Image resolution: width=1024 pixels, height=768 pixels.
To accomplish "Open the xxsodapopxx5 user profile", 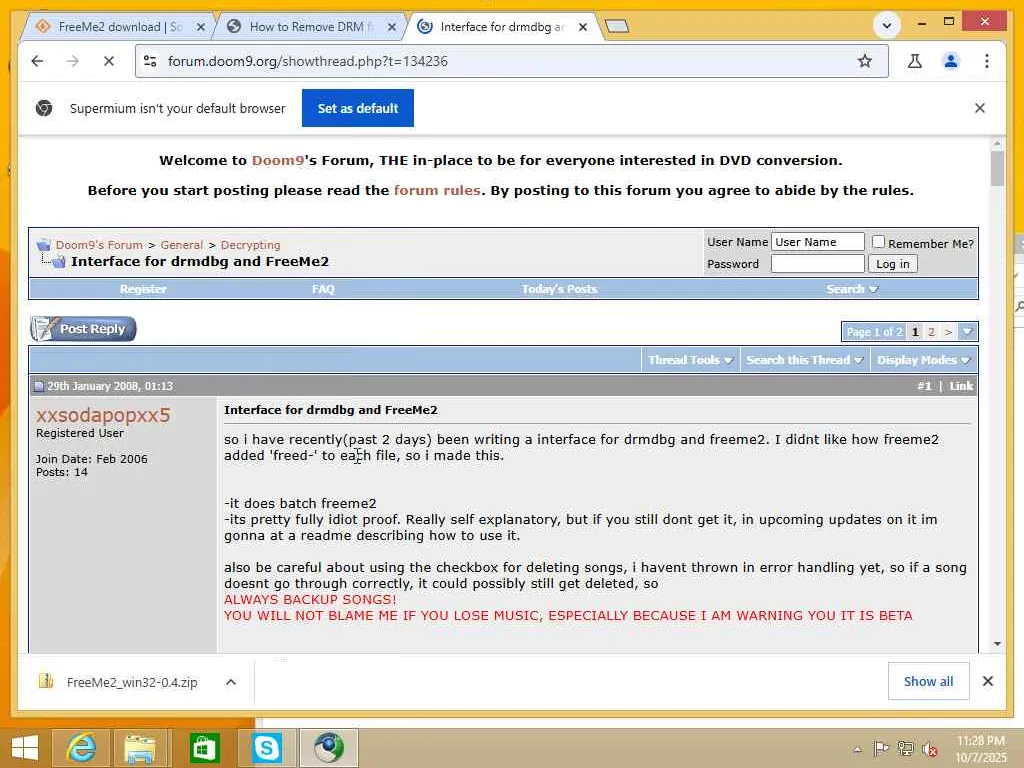I will click(x=103, y=415).
